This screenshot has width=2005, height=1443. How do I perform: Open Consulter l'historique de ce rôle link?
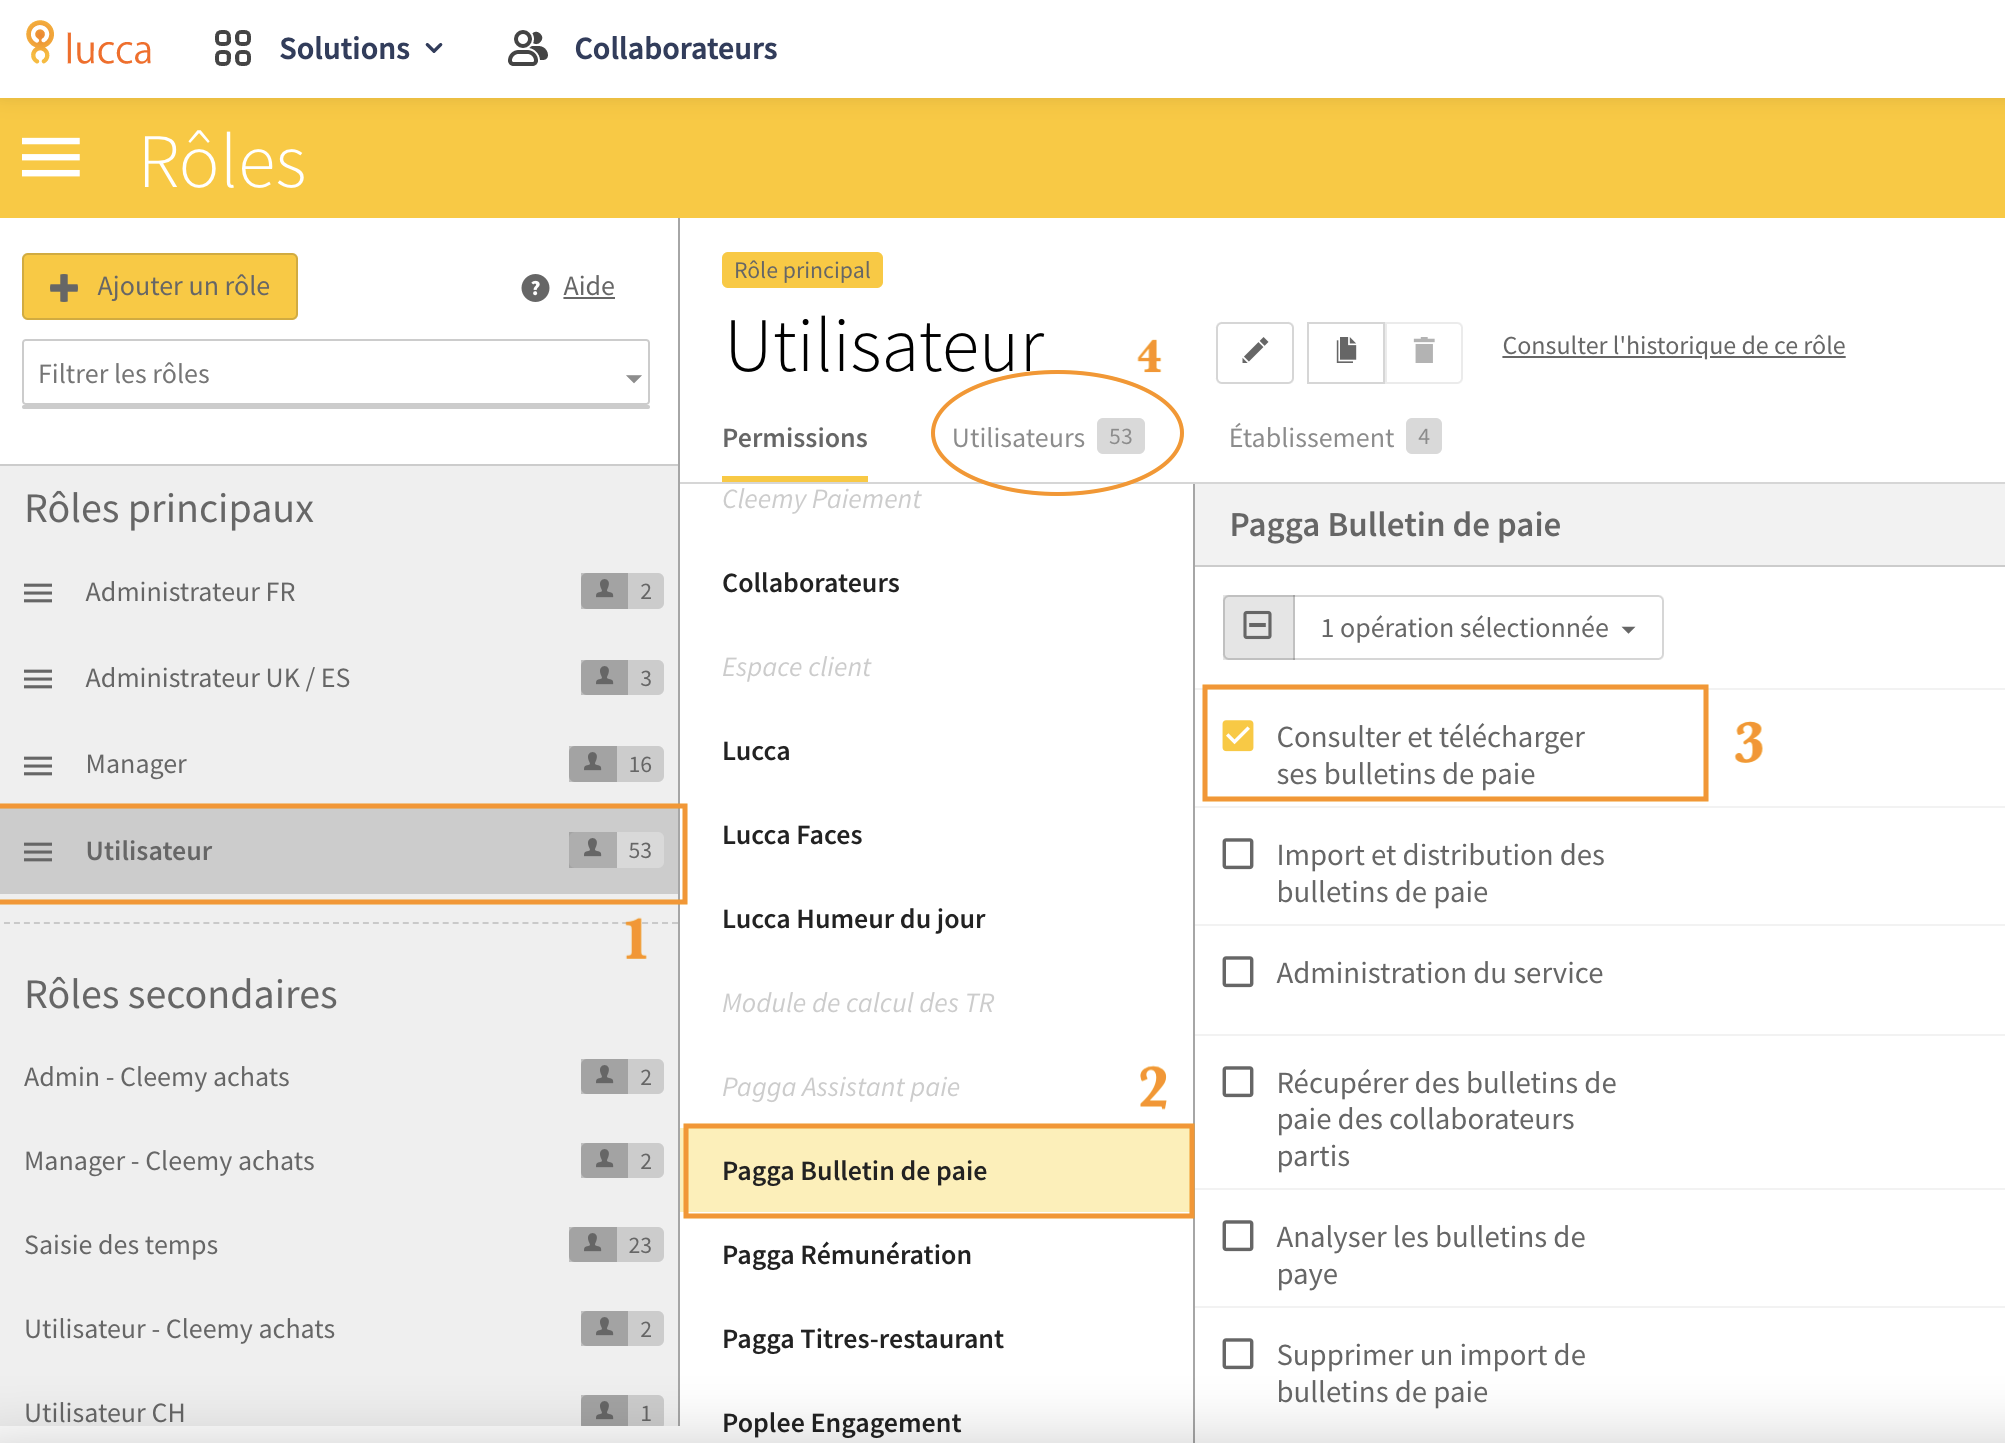[x=1674, y=345]
